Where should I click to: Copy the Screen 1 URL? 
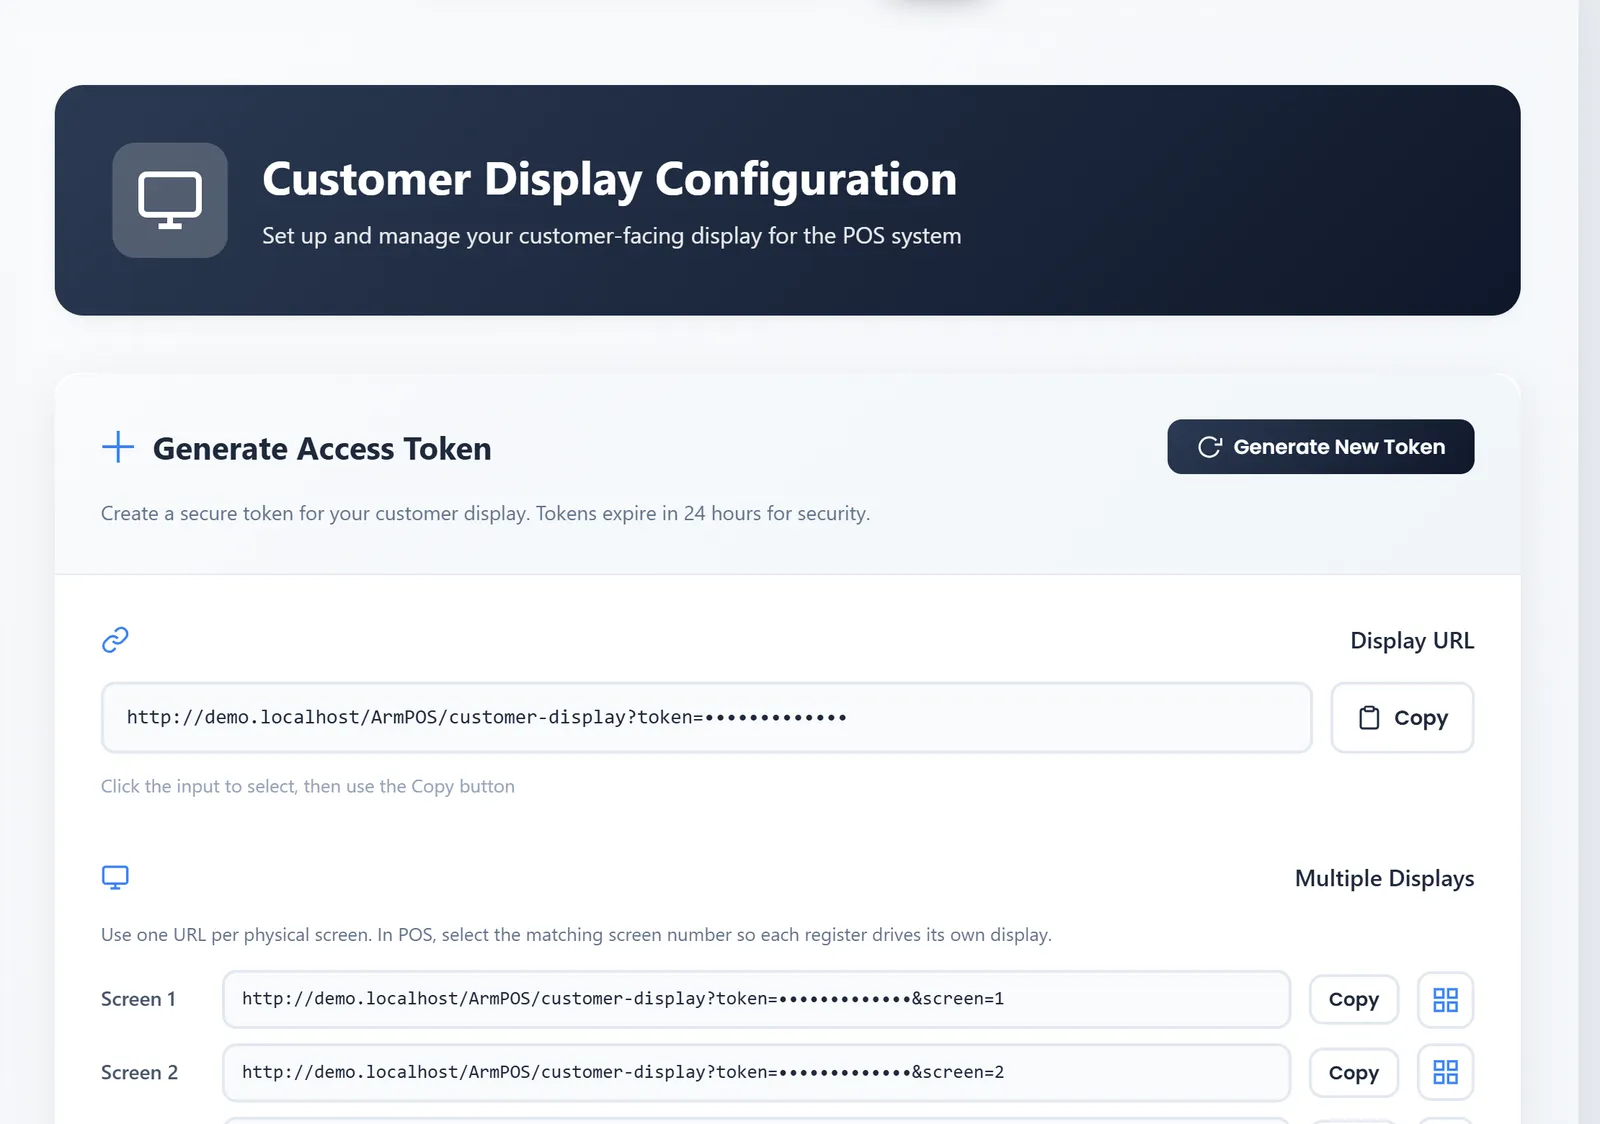pos(1354,999)
